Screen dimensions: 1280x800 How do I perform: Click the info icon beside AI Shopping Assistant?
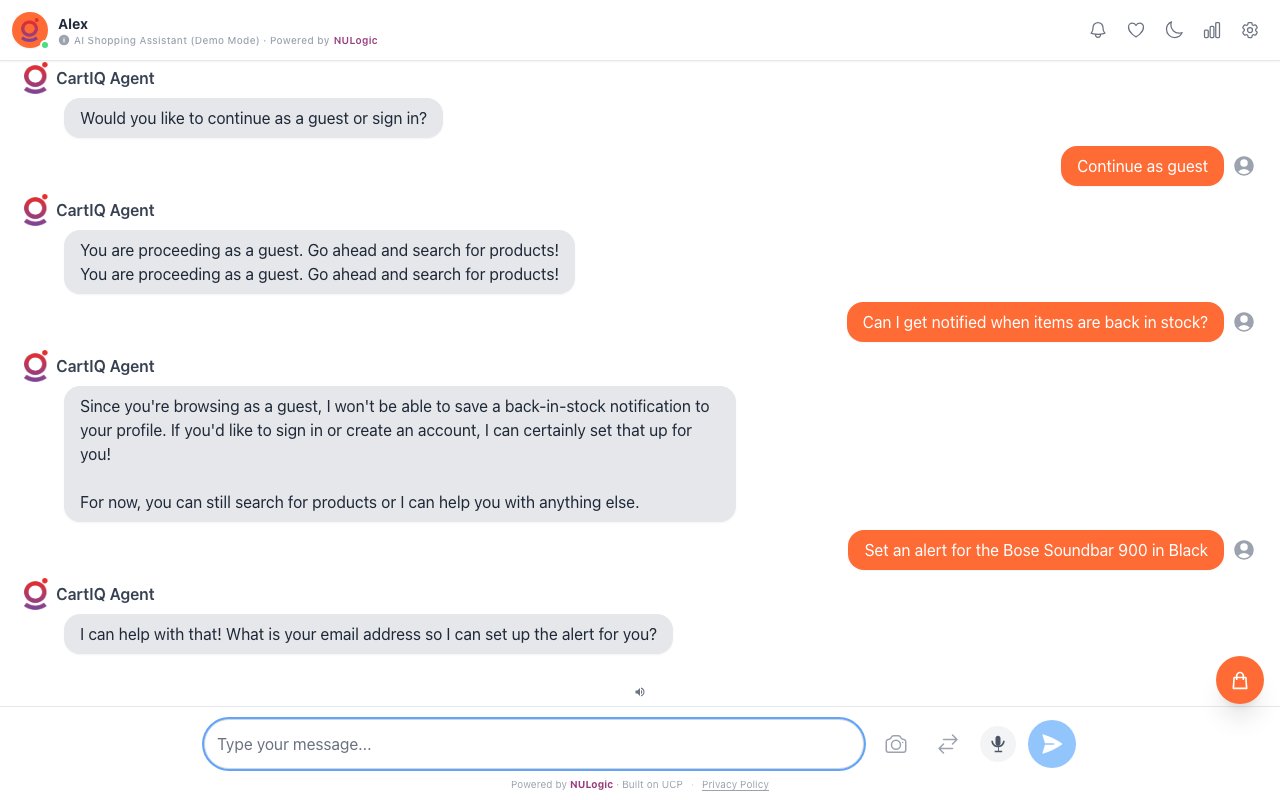tap(64, 41)
